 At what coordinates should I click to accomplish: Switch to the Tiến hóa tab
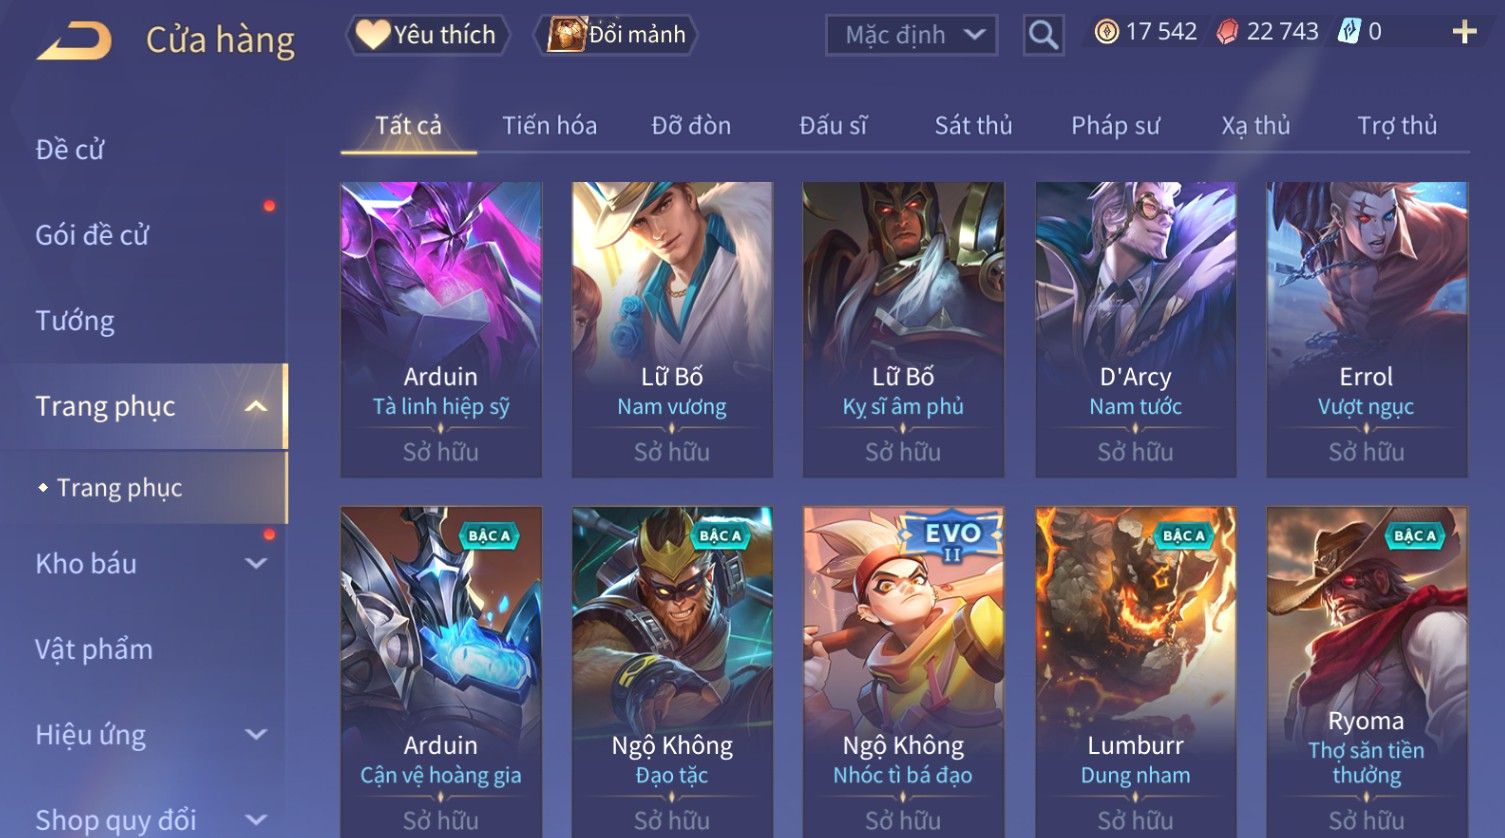pyautogui.click(x=549, y=125)
